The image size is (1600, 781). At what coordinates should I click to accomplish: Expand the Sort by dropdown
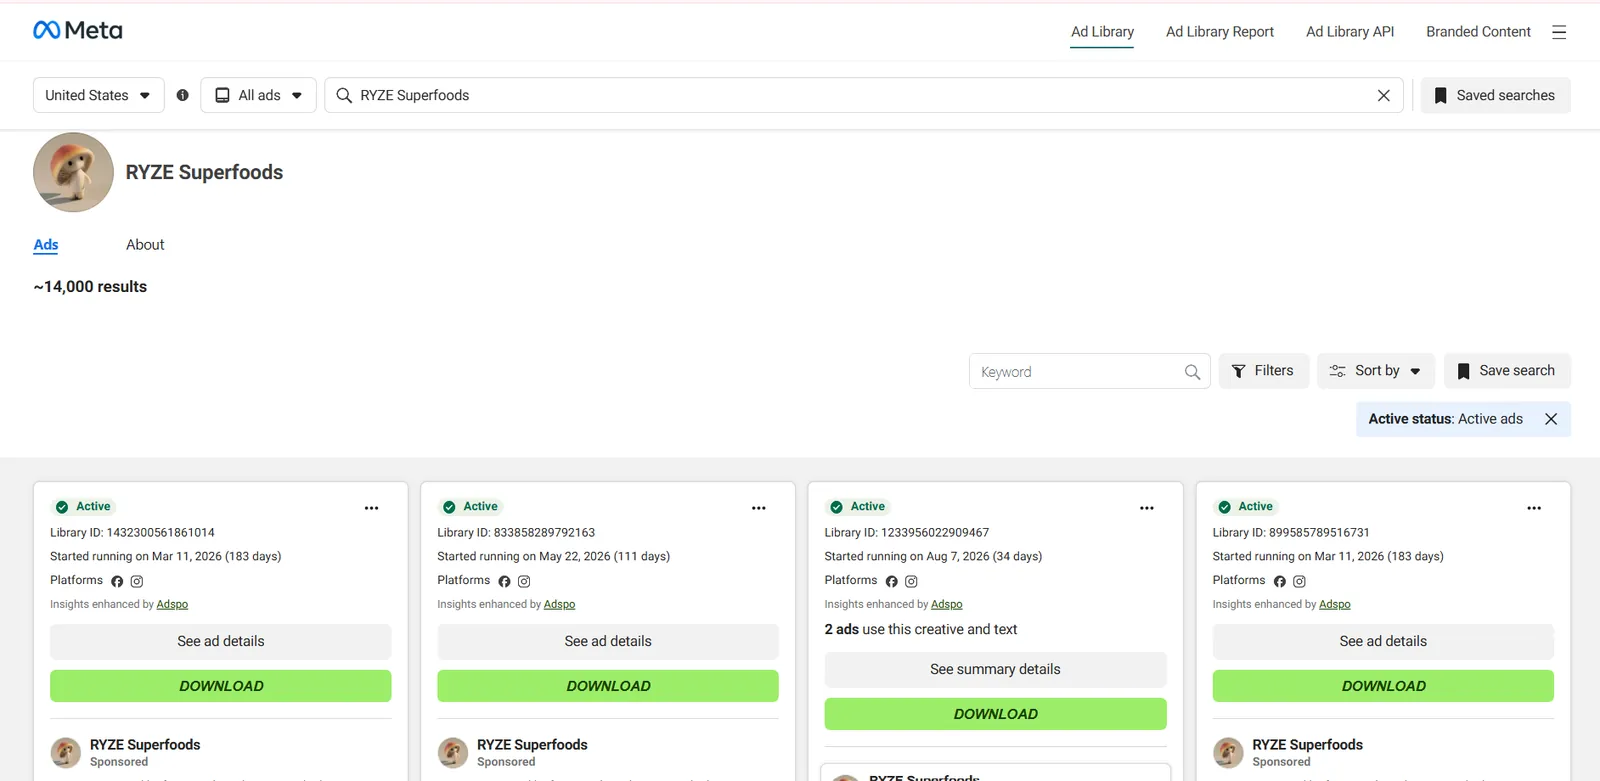click(1375, 371)
